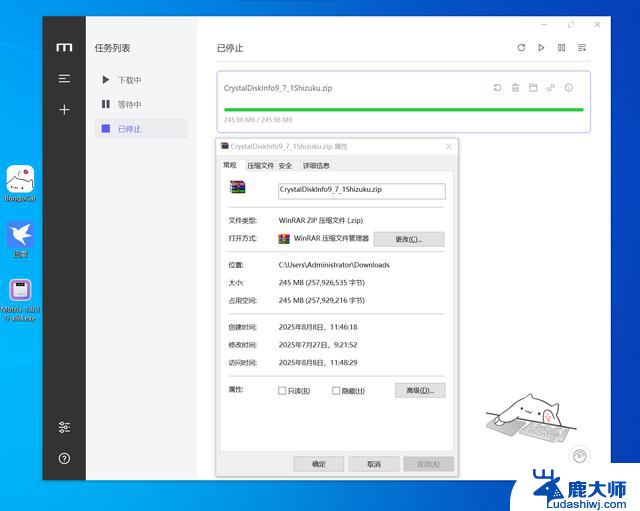The width and height of the screenshot is (640, 511).
Task: Click 任务列表 sidebar heading
Action: click(112, 48)
